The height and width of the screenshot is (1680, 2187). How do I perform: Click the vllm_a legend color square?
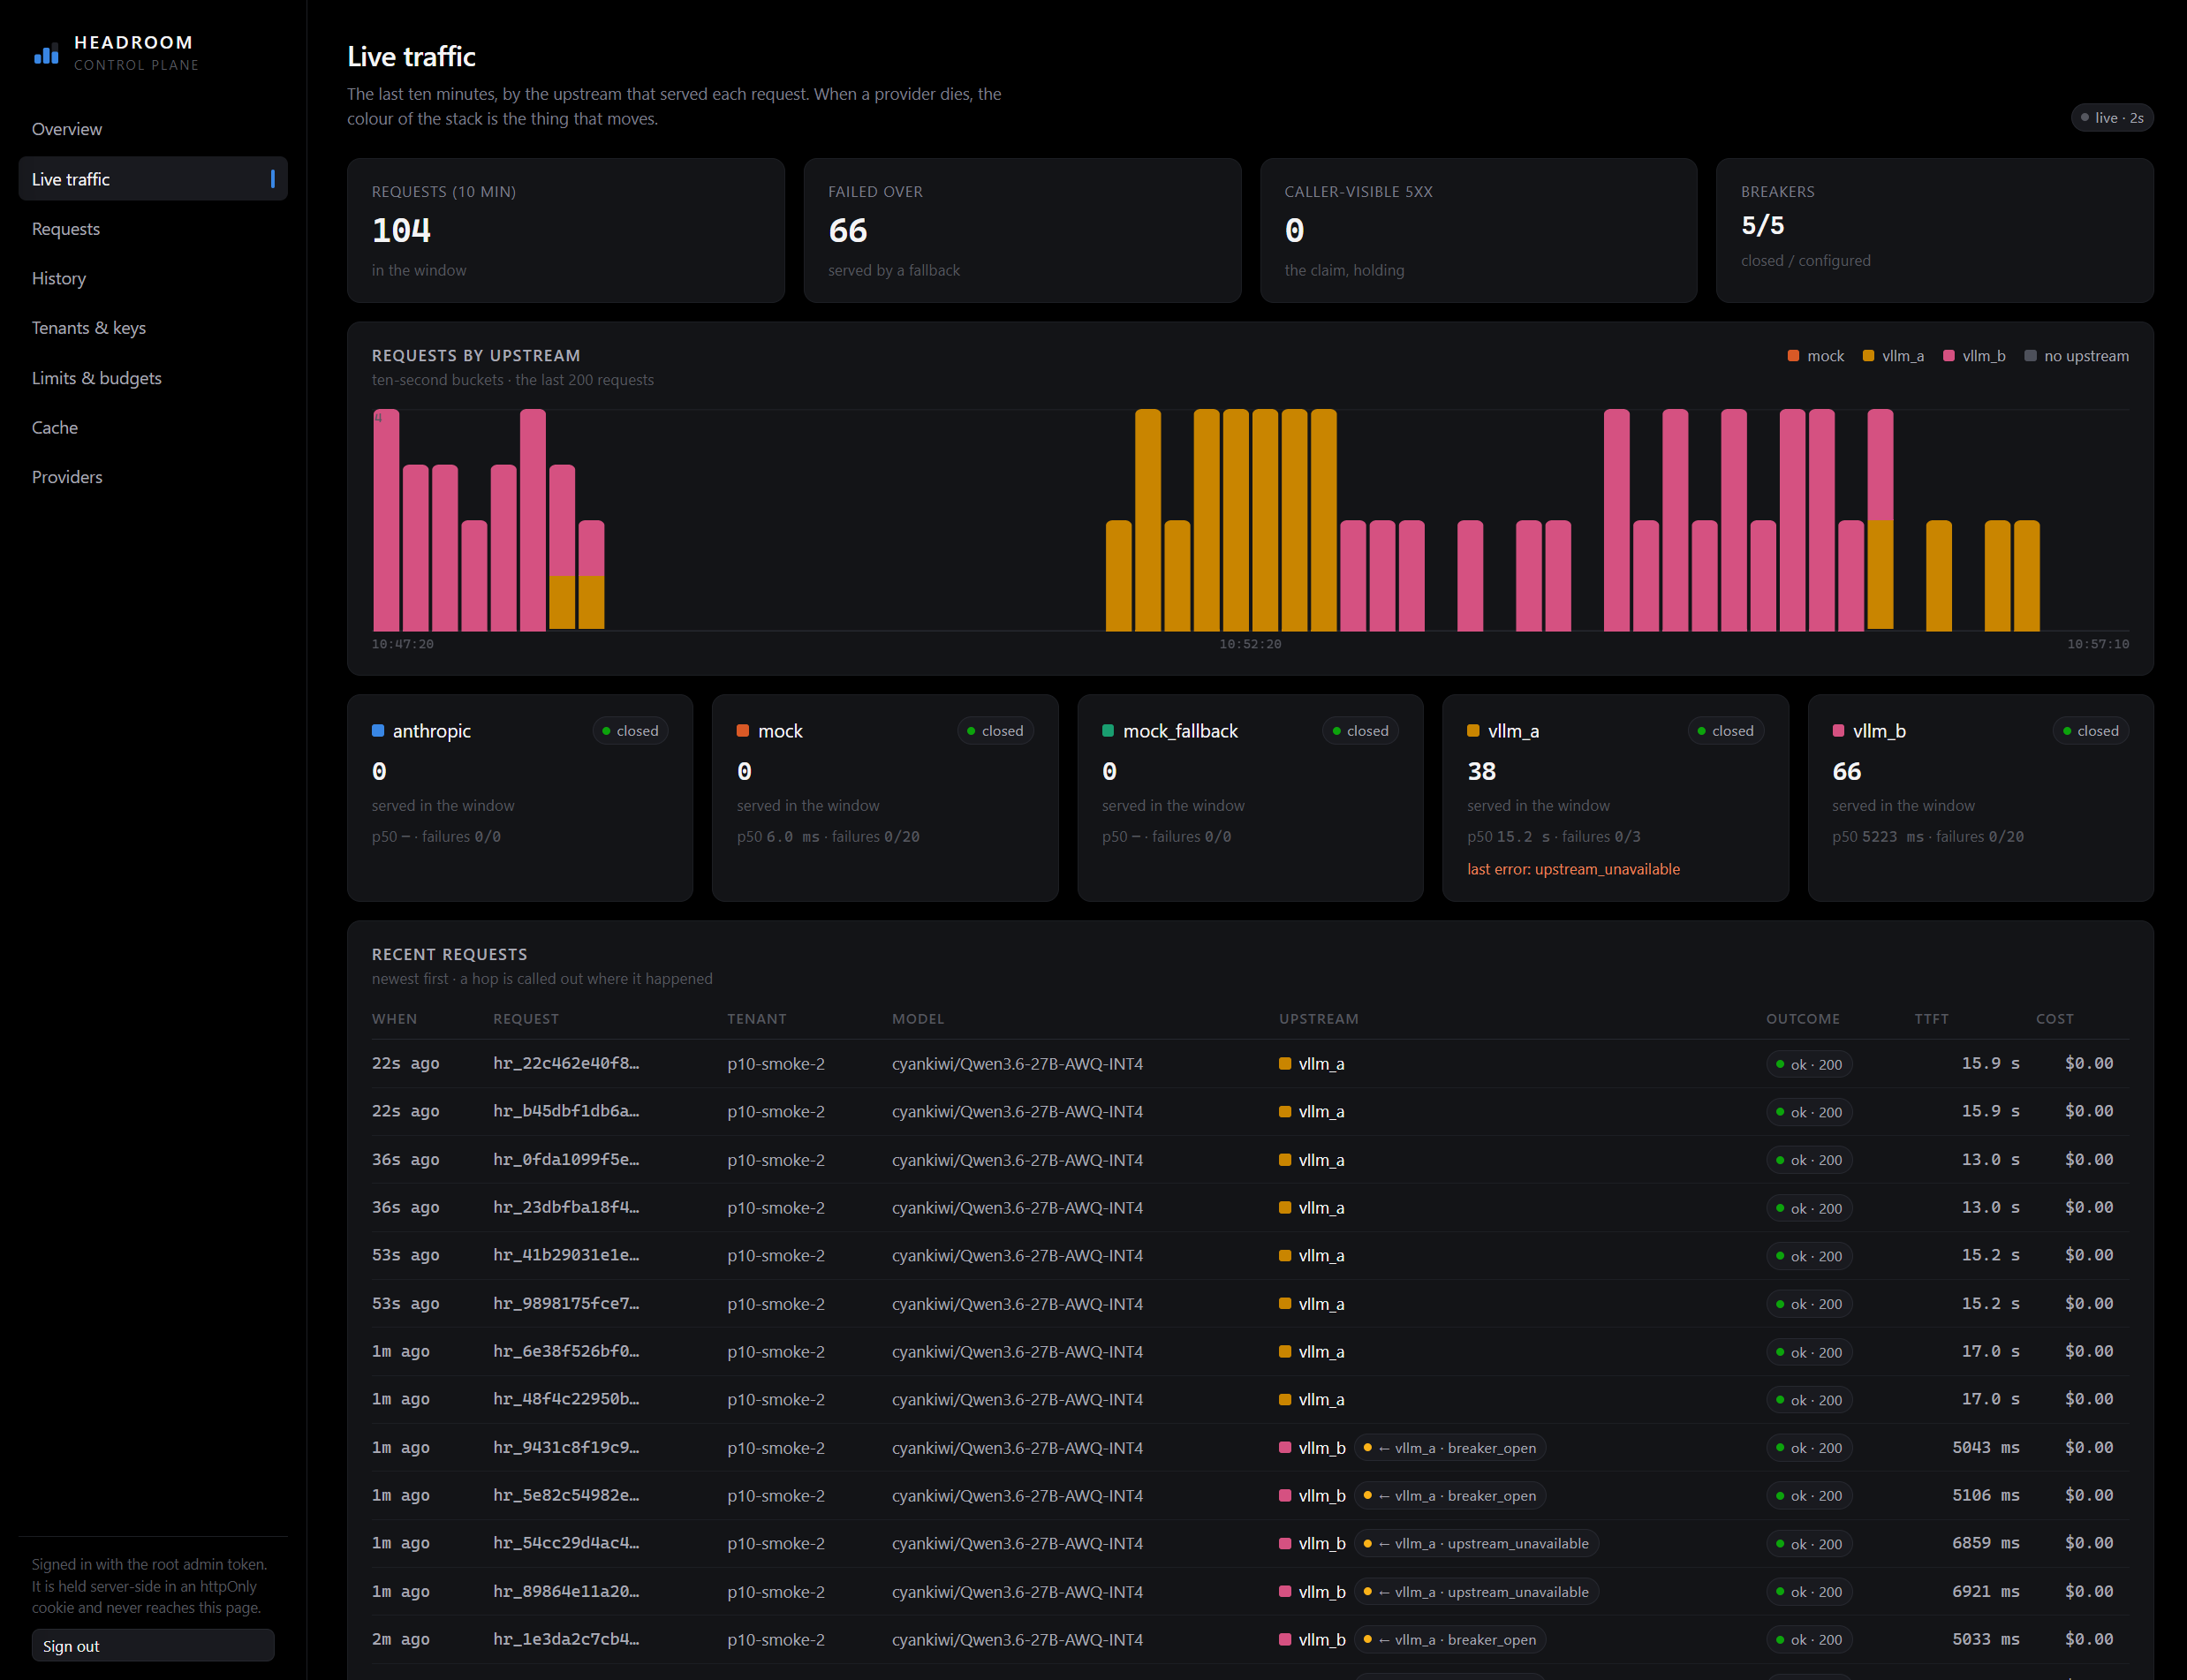coord(1868,356)
